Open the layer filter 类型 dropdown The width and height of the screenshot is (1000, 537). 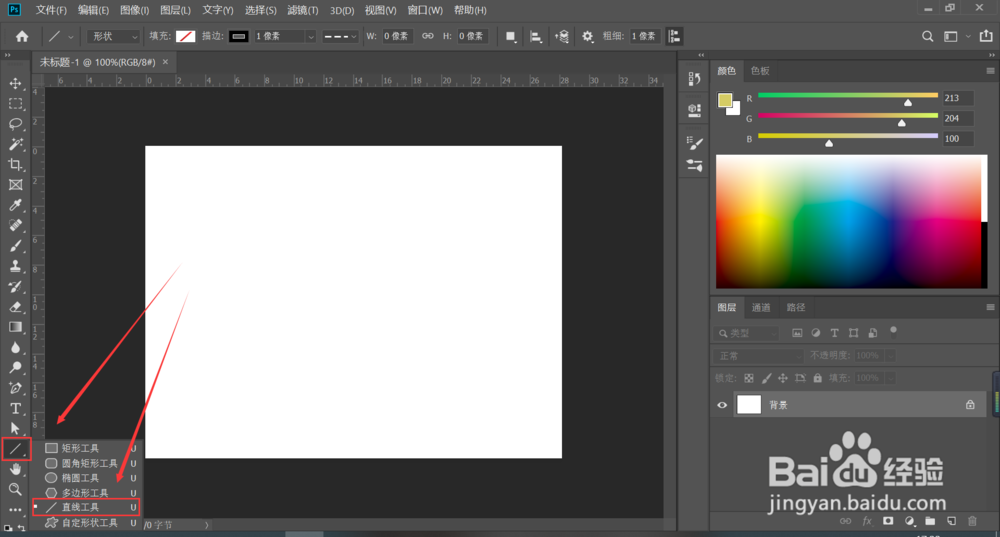746,333
